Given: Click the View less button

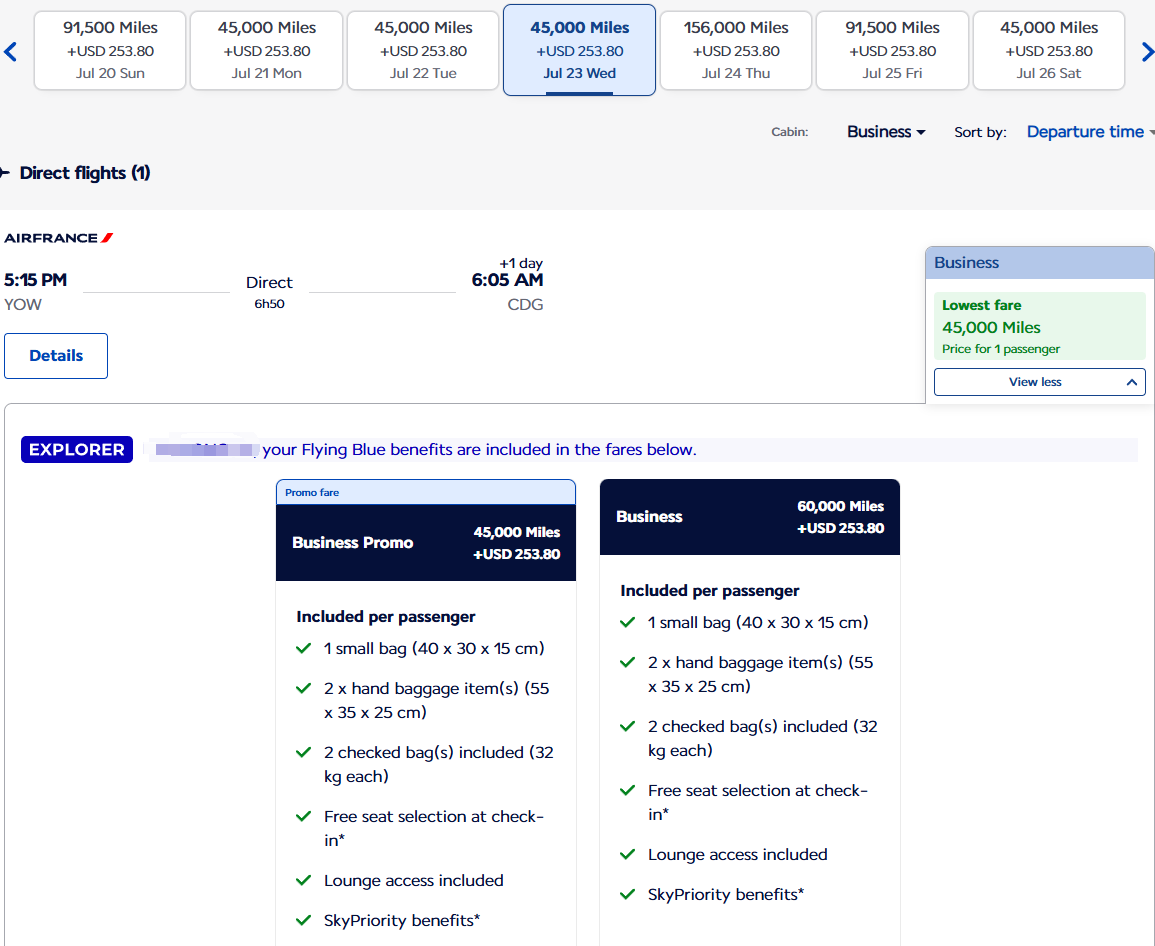Looking at the screenshot, I should pyautogui.click(x=1039, y=382).
